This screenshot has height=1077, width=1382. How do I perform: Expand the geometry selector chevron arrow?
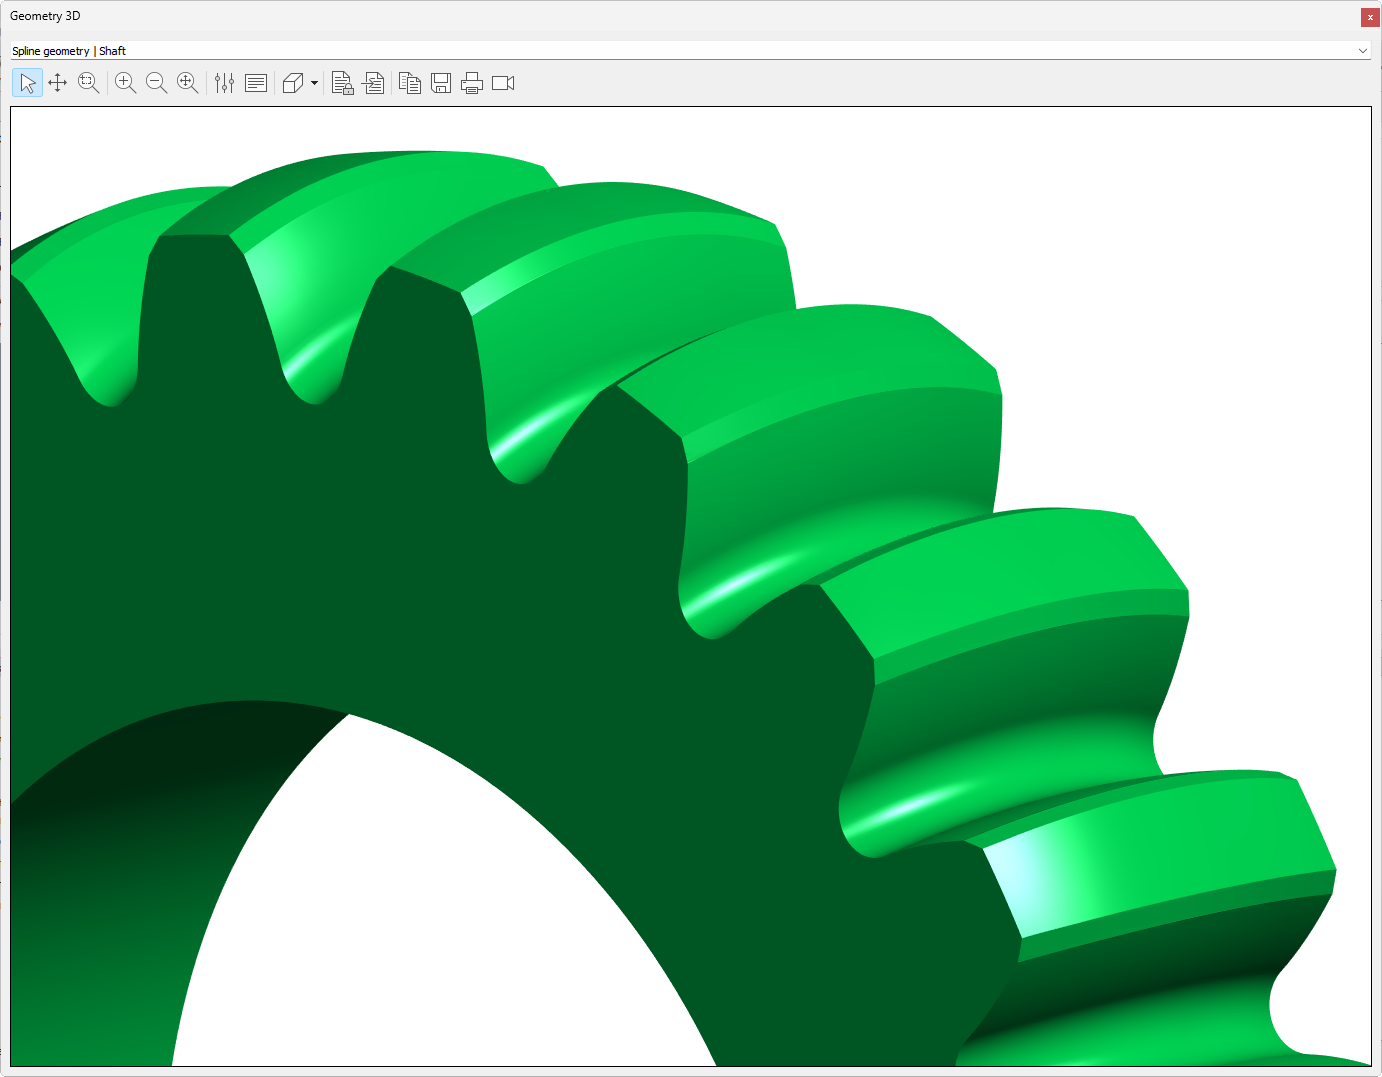click(1362, 51)
